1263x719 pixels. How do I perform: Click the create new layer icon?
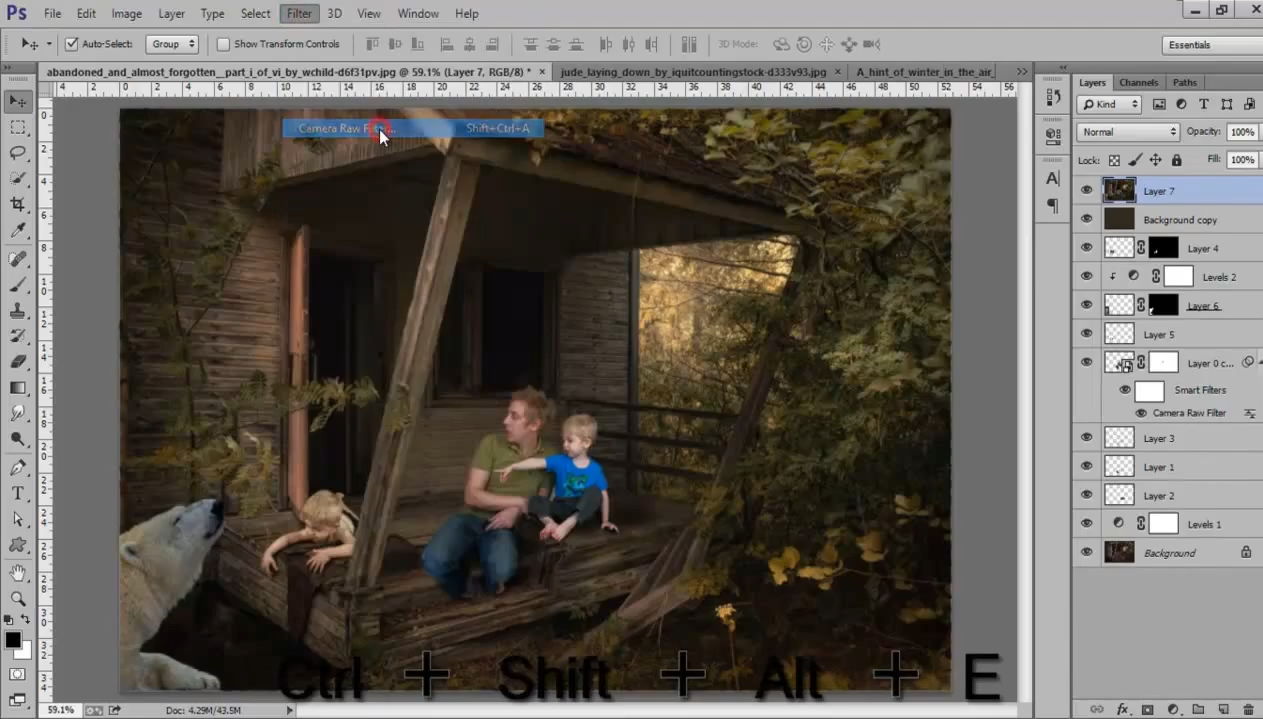click(x=1223, y=709)
